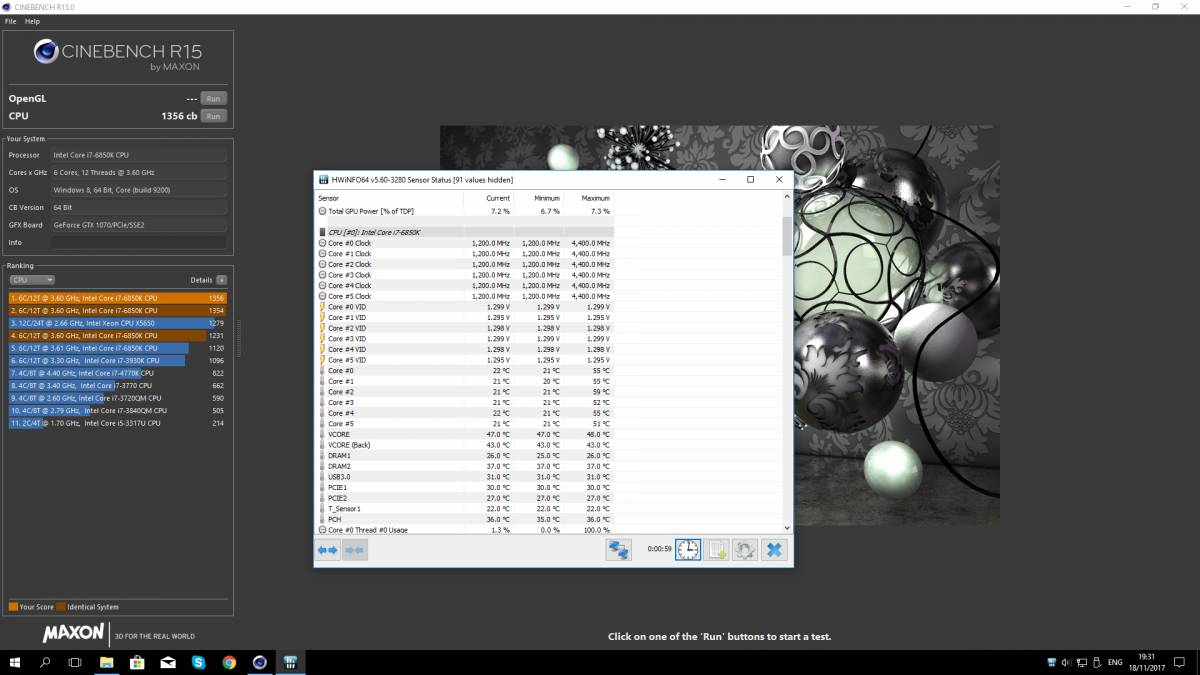Open Skype from the taskbar
The width and height of the screenshot is (1200, 675).
point(199,662)
